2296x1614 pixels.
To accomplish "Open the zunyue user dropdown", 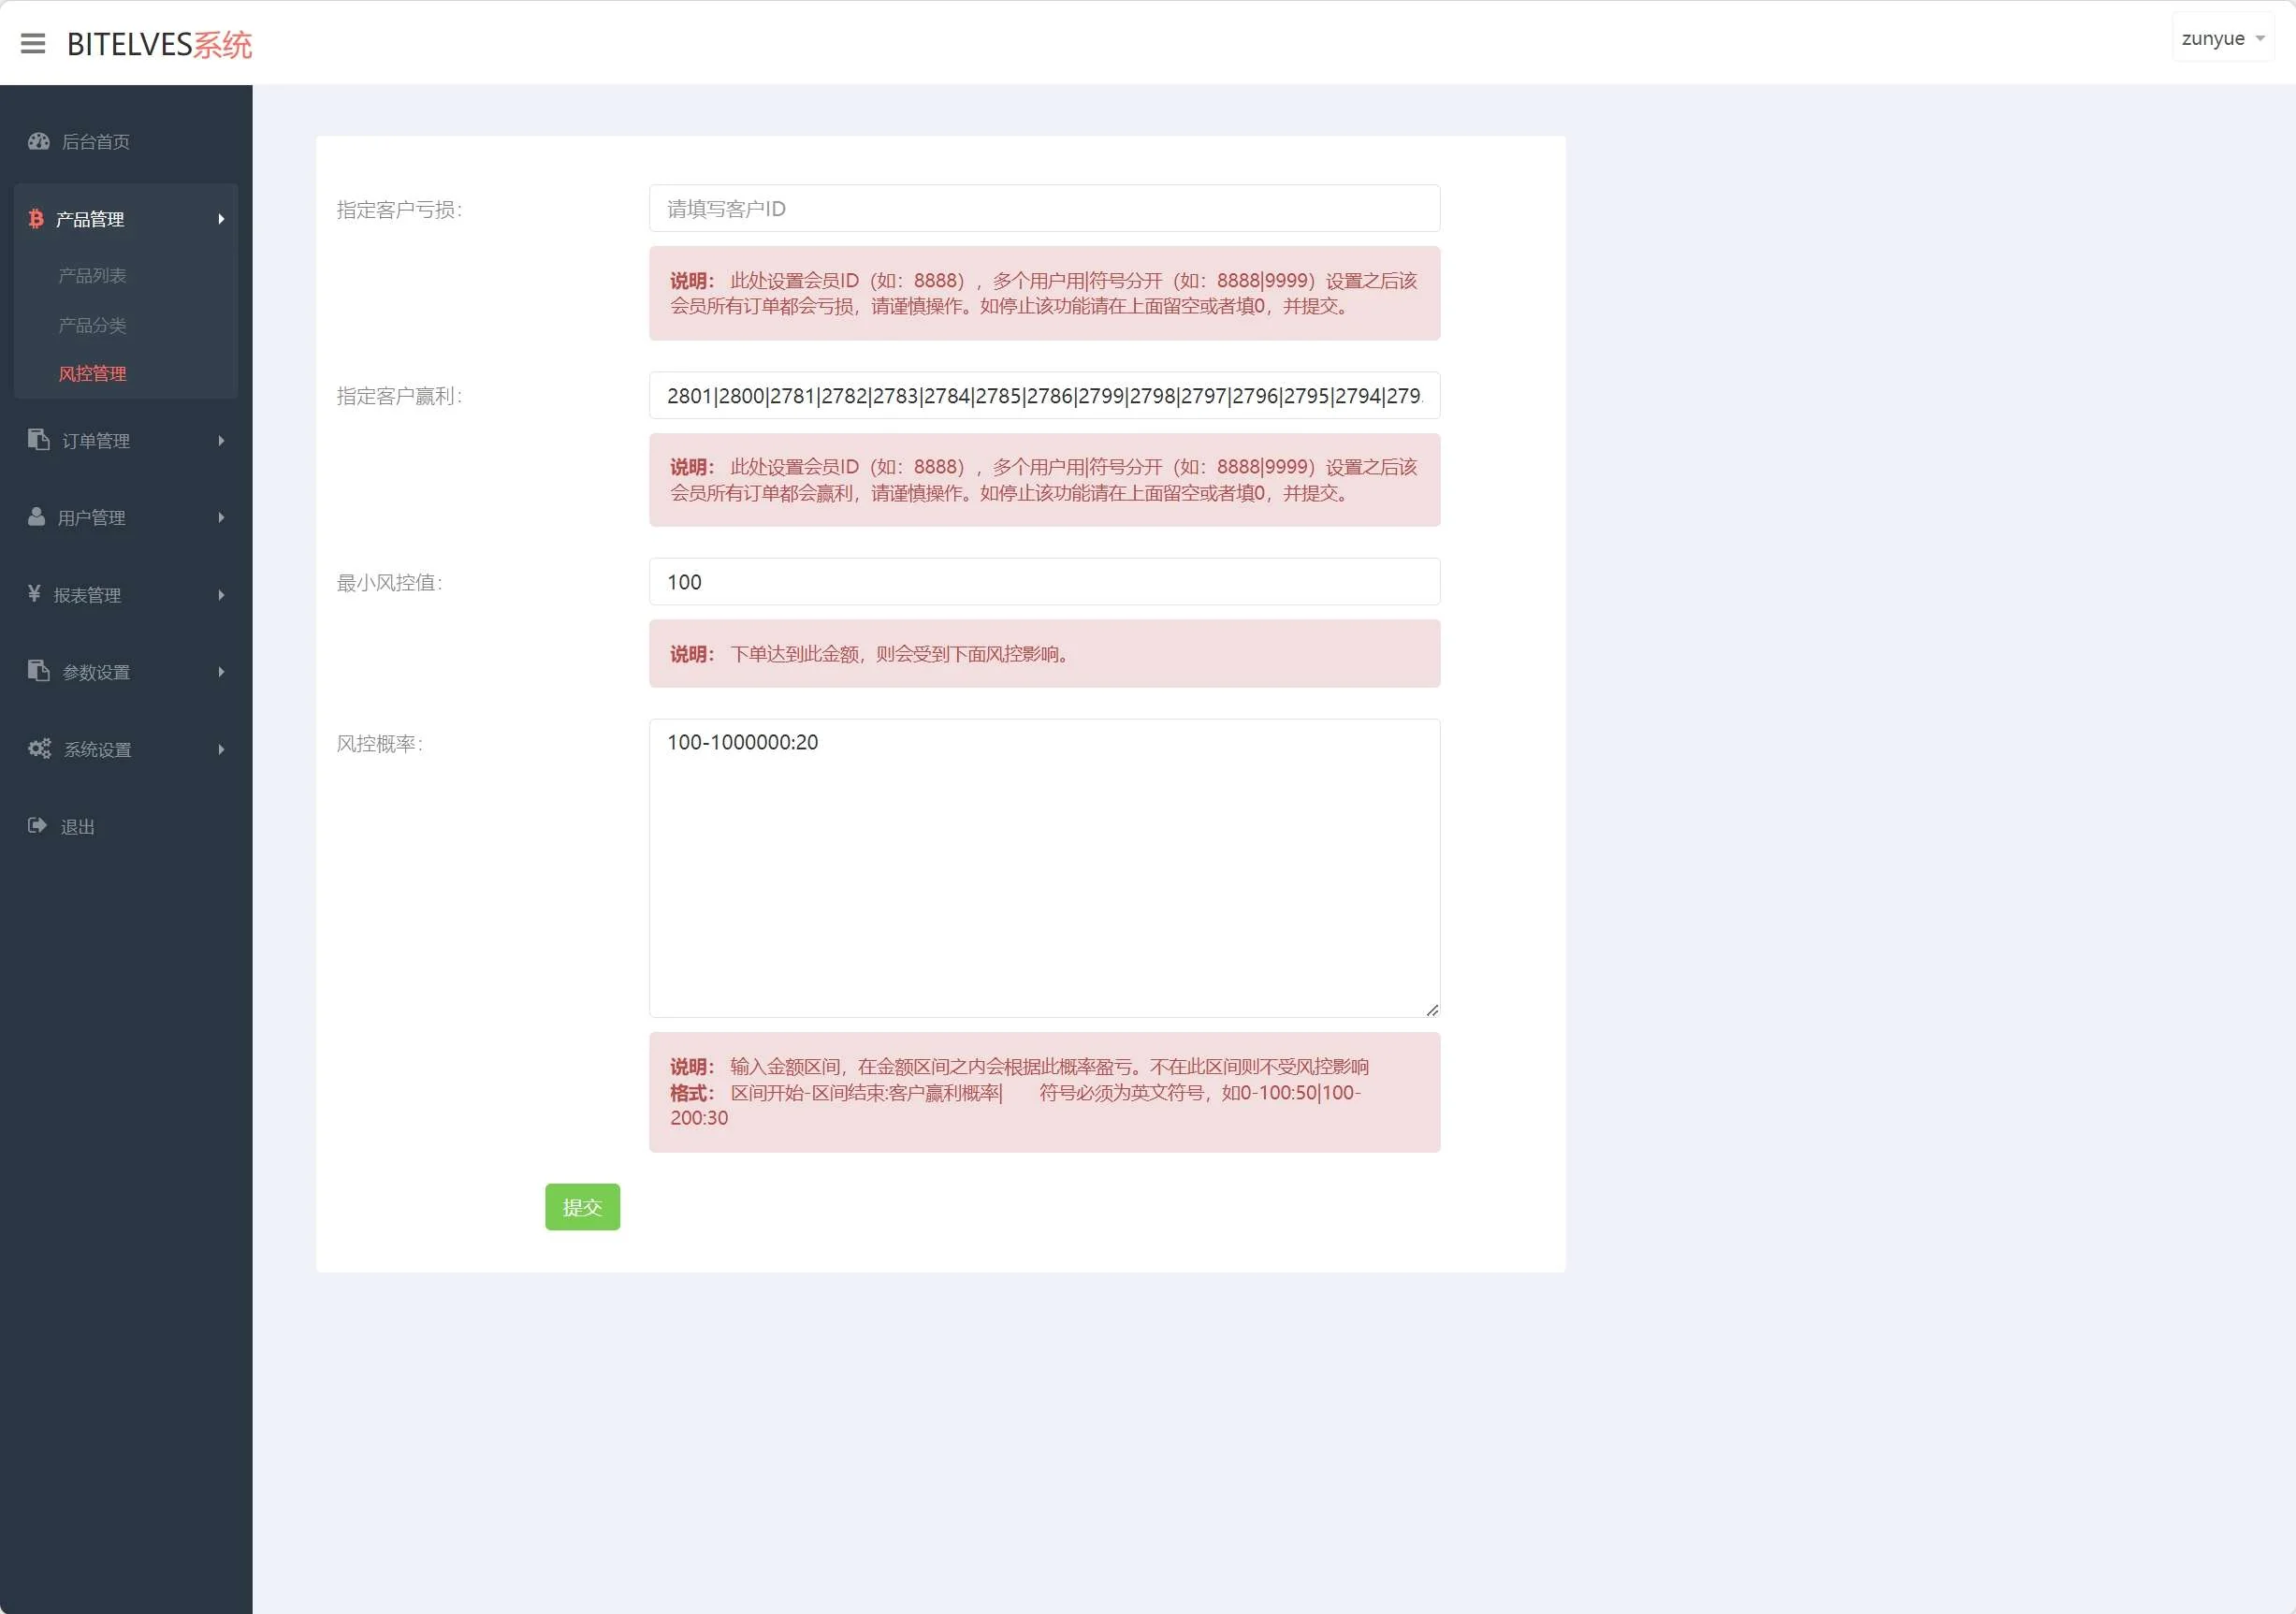I will (2222, 39).
